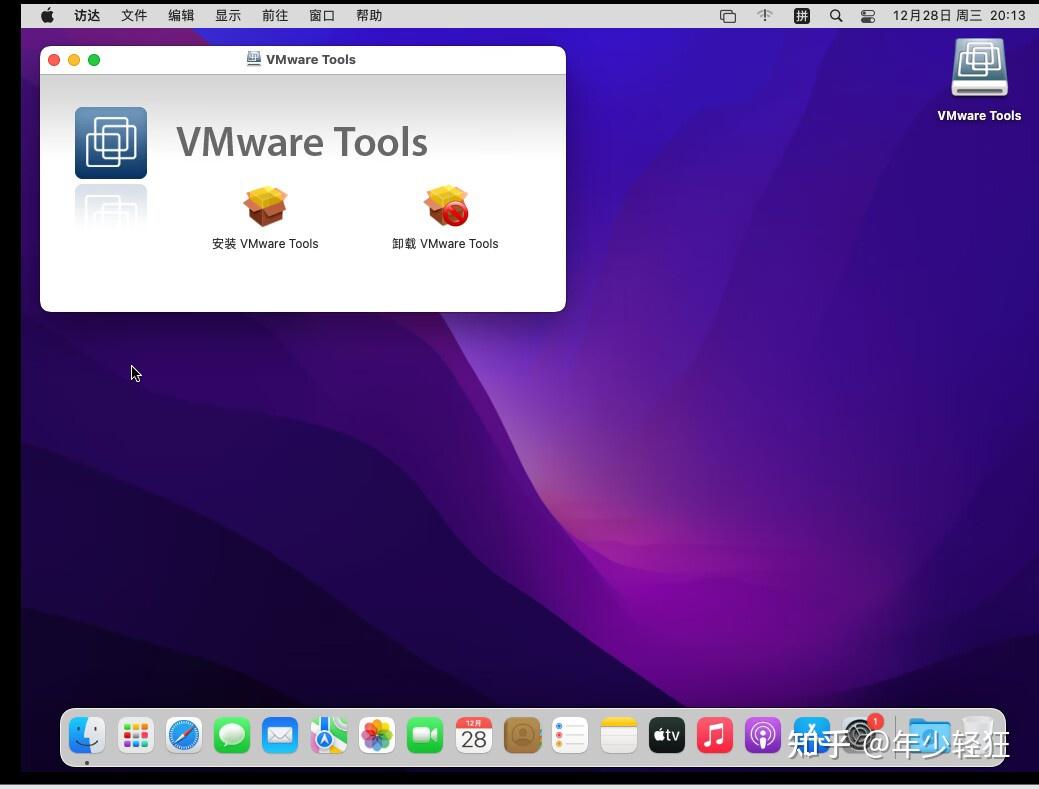
Task: Open the 帮助 menu
Action: (x=369, y=15)
